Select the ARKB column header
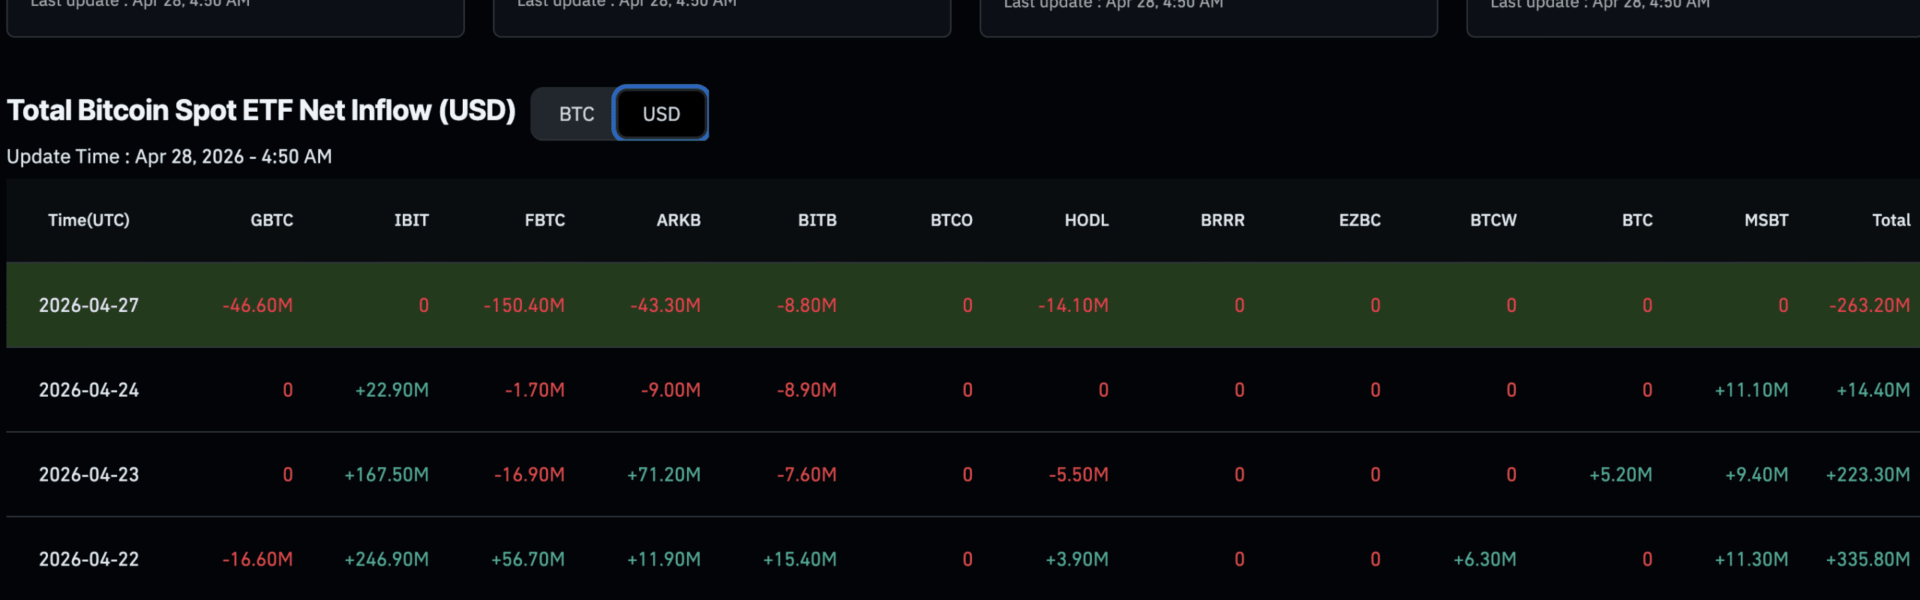The image size is (1920, 600). tap(678, 220)
